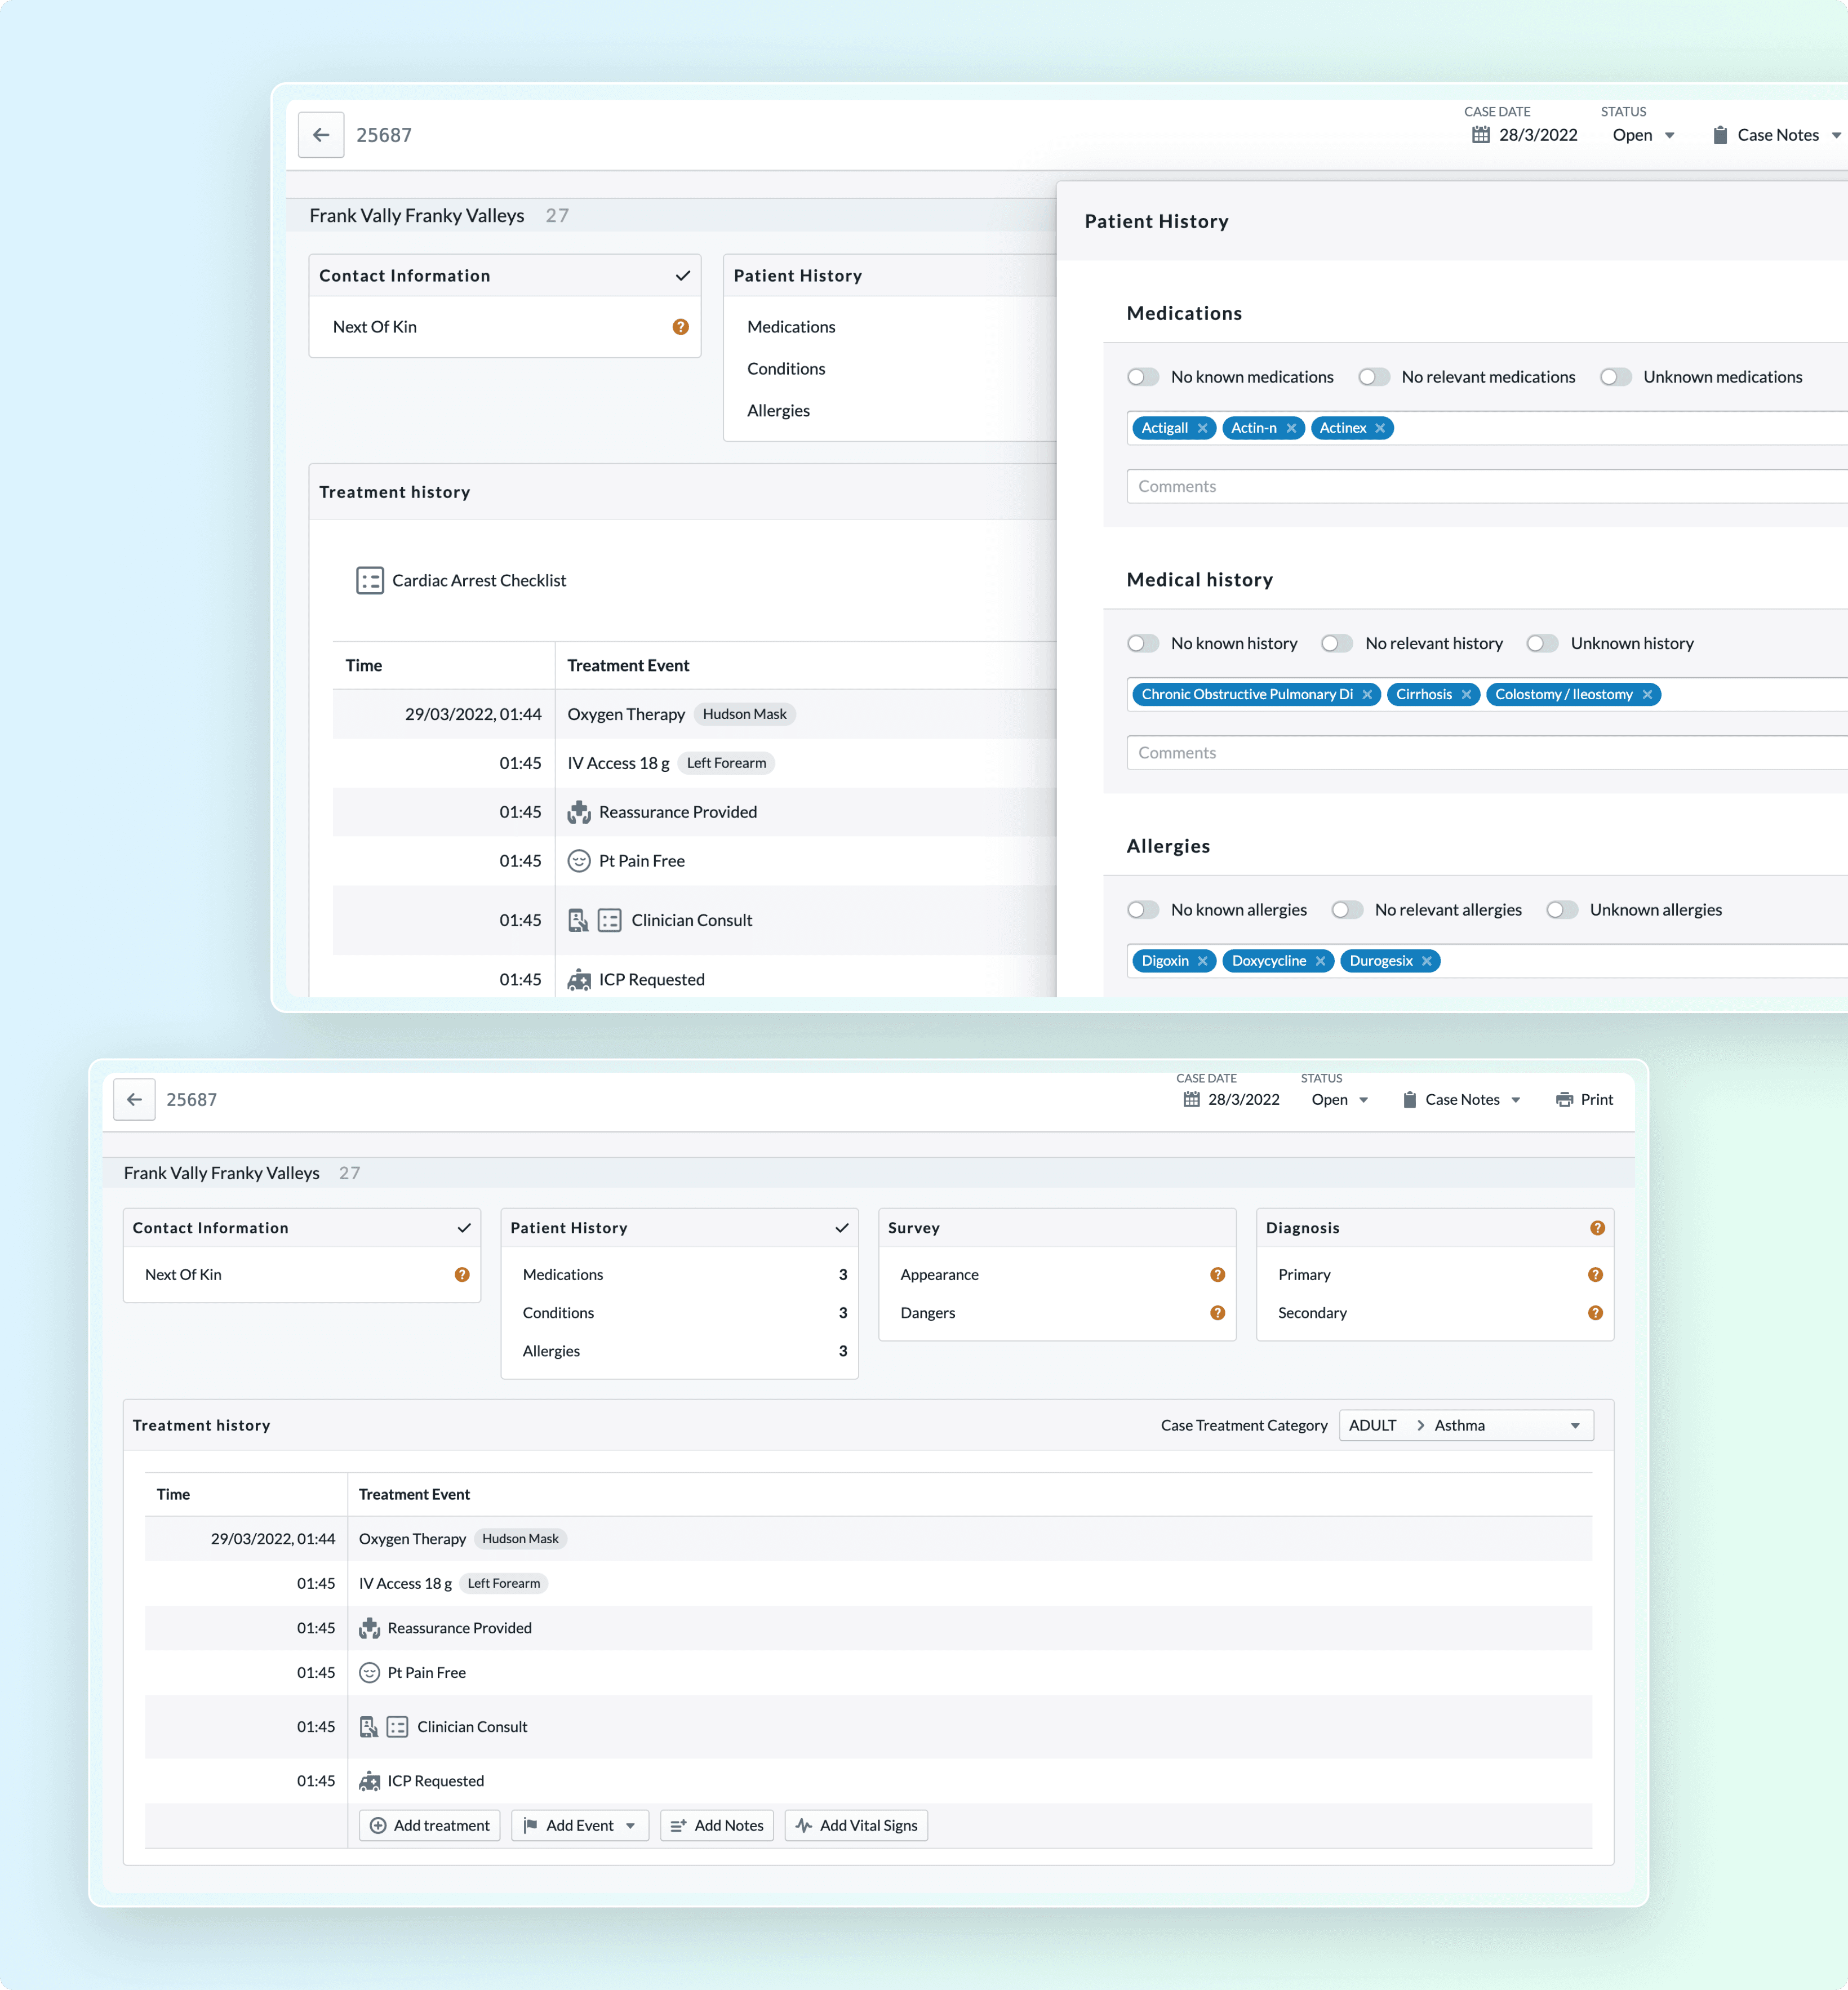Expand the Case Treatment Category dropdown

[x=1466, y=1426]
